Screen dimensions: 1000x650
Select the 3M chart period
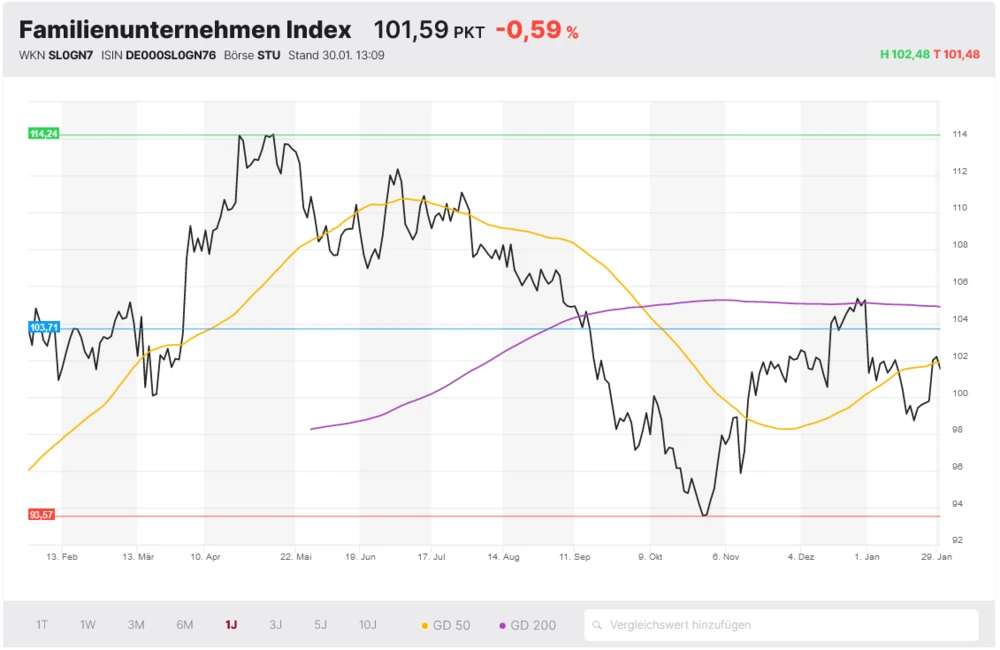click(136, 624)
